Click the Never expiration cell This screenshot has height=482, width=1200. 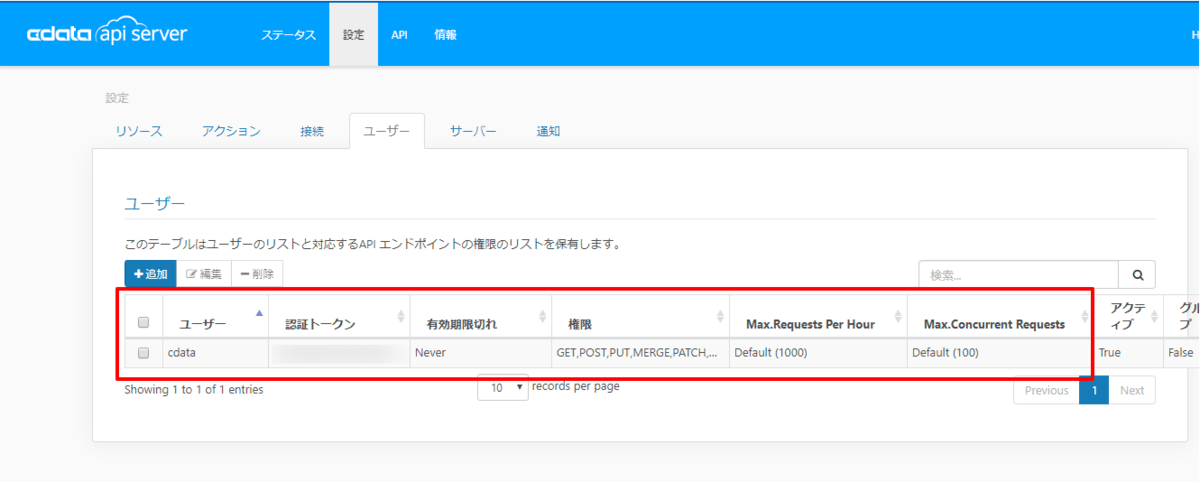480,353
